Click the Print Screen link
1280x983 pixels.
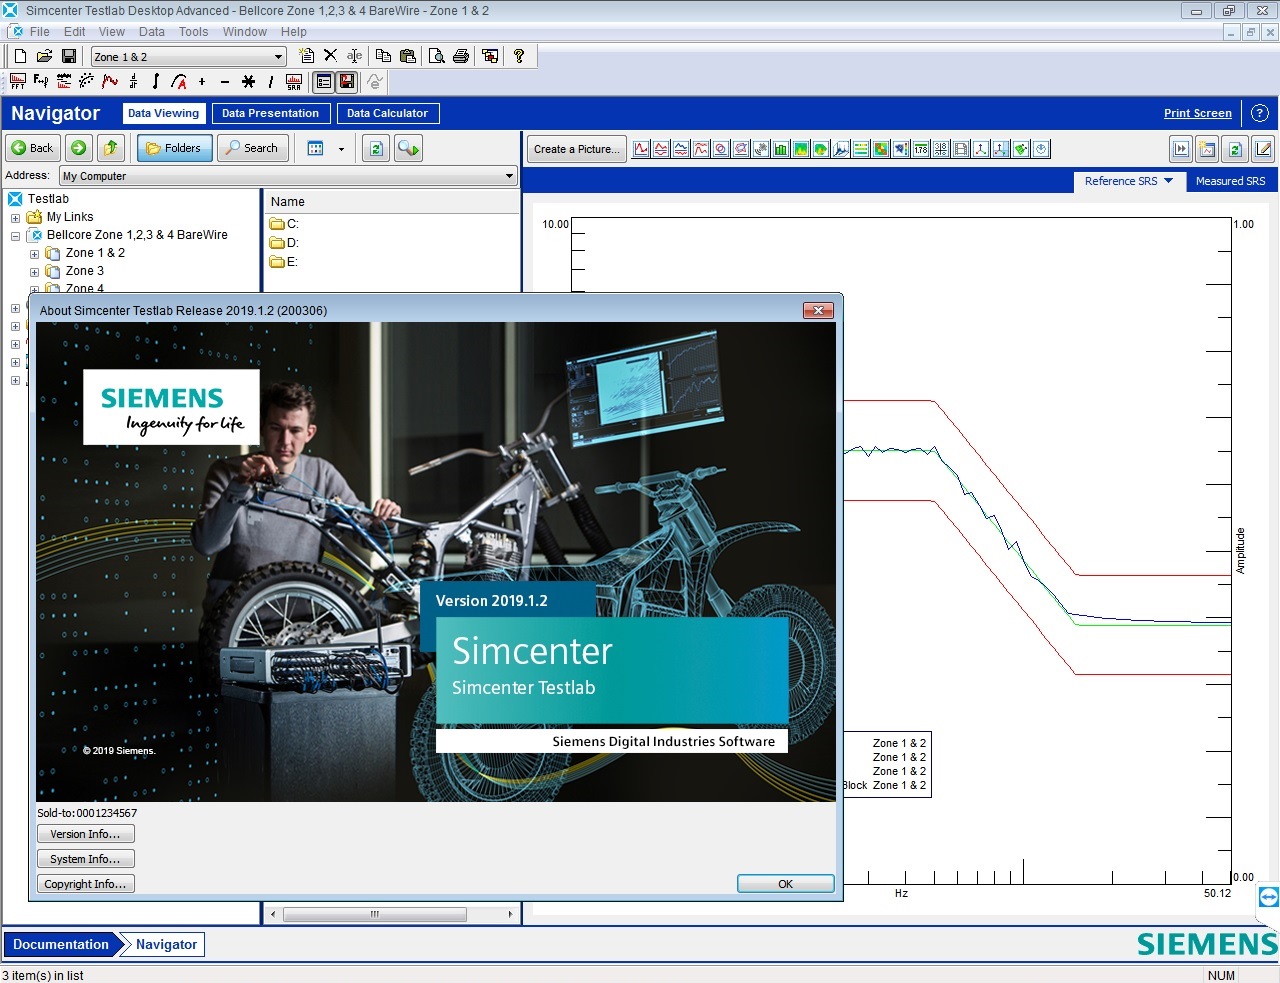tap(1197, 113)
